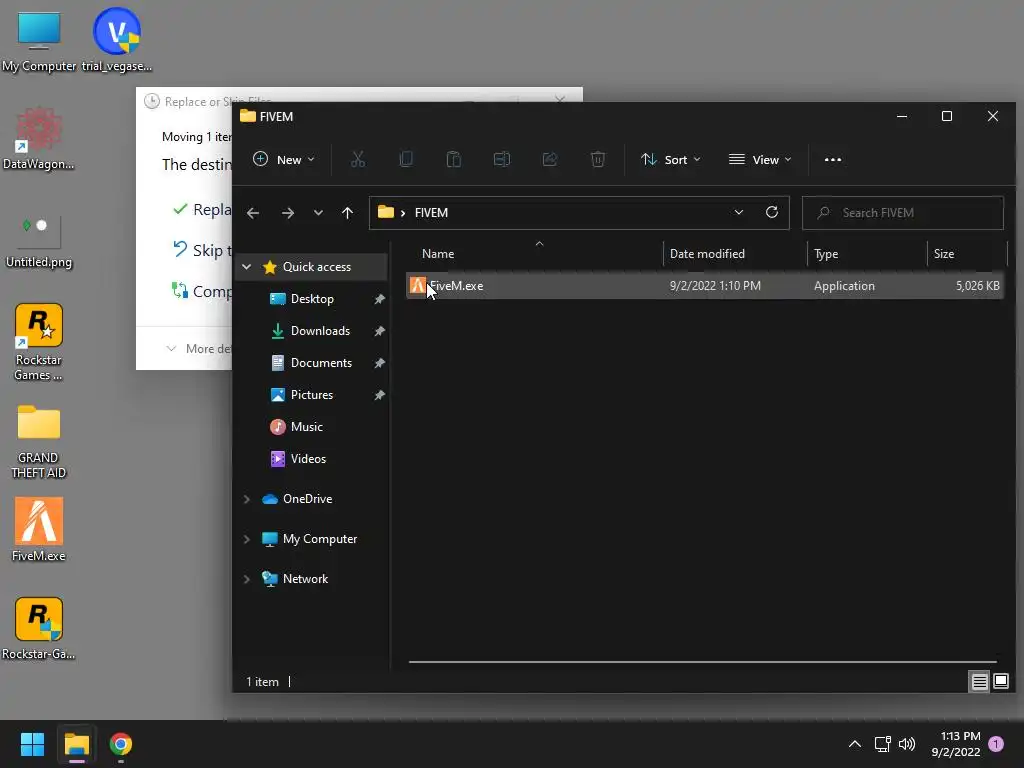Select DataWagon desktop shortcut
This screenshot has height=768, width=1024.
pyautogui.click(x=39, y=139)
